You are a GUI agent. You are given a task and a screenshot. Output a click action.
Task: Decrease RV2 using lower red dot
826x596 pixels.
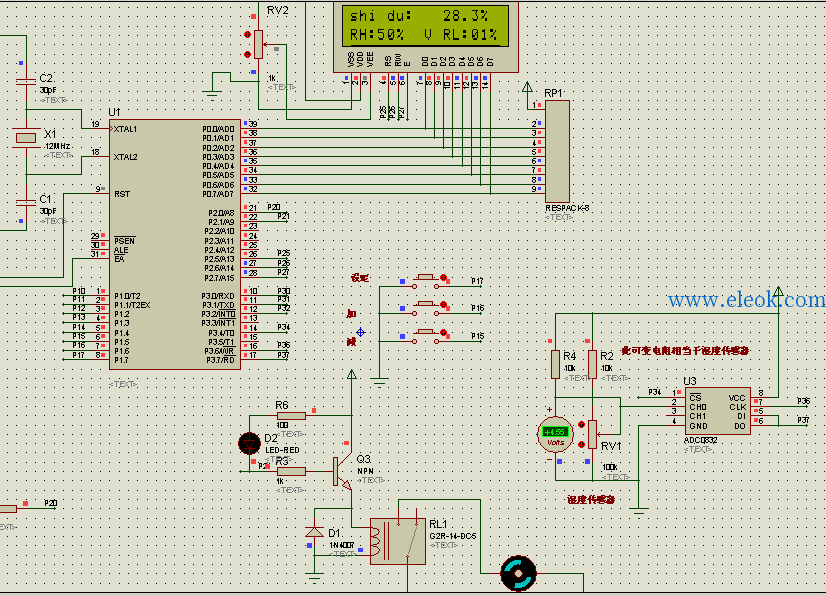pyautogui.click(x=247, y=54)
